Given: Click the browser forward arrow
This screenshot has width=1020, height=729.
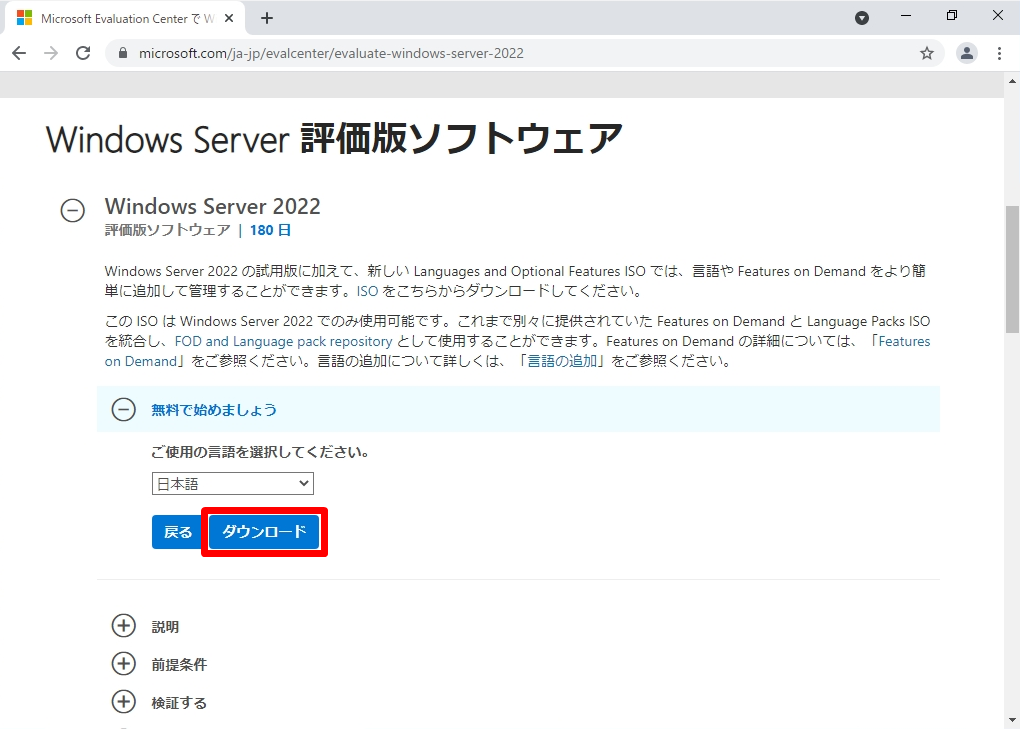Looking at the screenshot, I should (51, 53).
